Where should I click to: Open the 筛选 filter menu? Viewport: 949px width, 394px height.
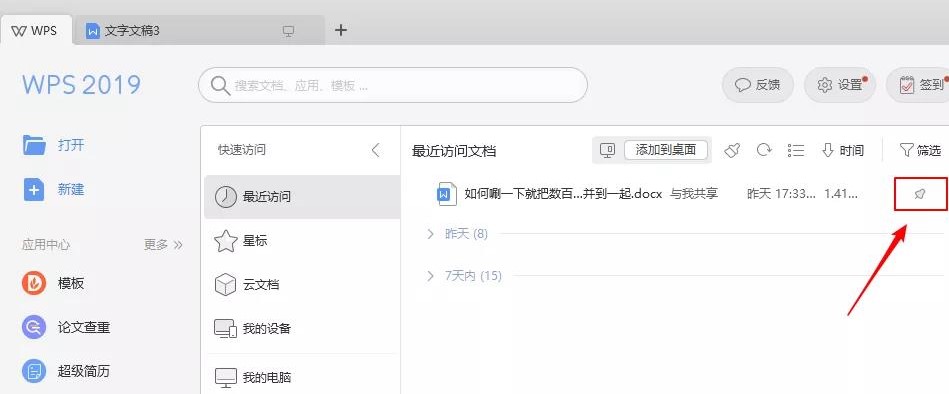click(921, 150)
